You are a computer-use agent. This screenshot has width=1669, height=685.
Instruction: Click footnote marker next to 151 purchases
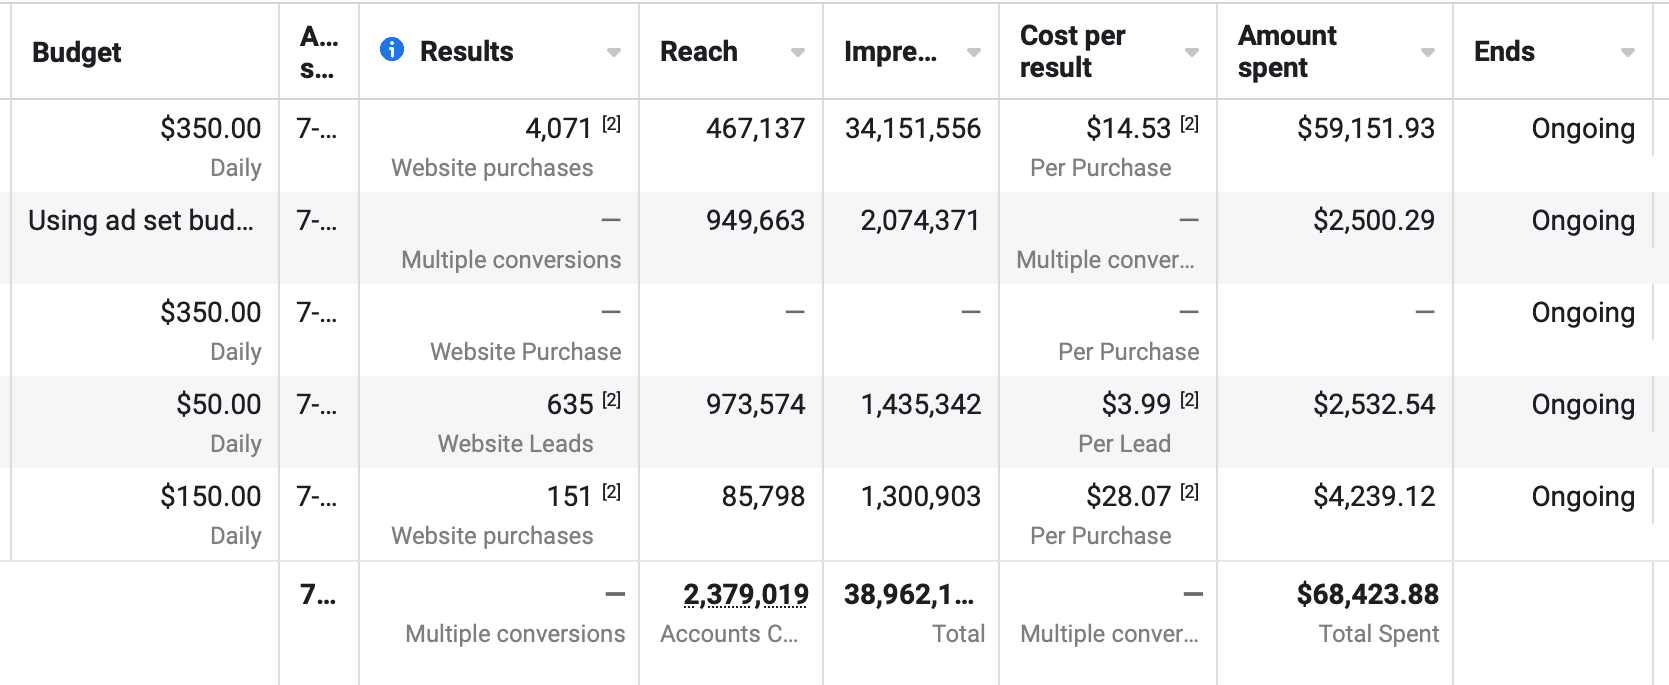click(x=611, y=492)
